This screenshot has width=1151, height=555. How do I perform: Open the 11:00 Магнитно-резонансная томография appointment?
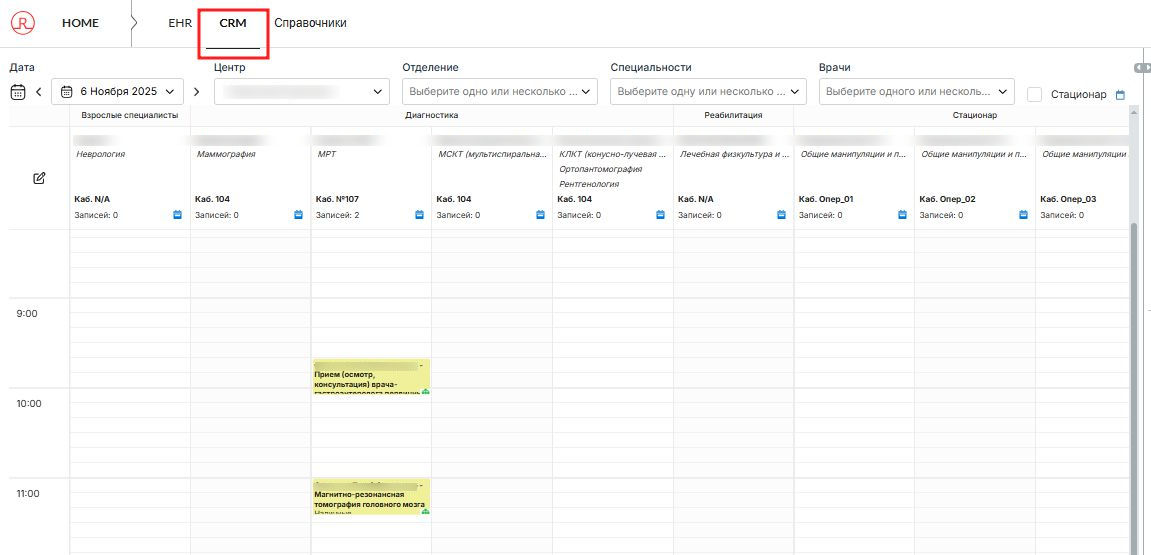(371, 497)
